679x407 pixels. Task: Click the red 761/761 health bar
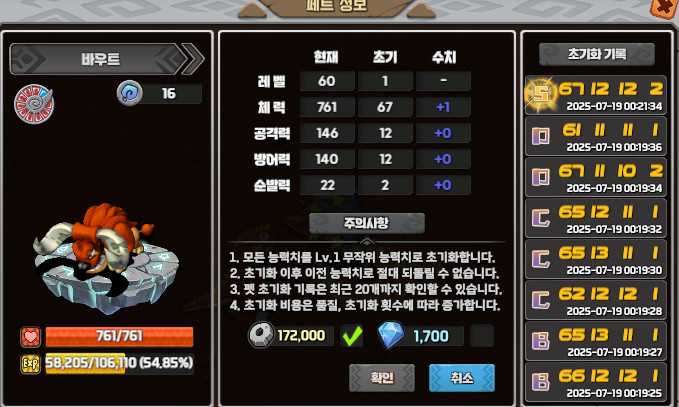pos(119,336)
